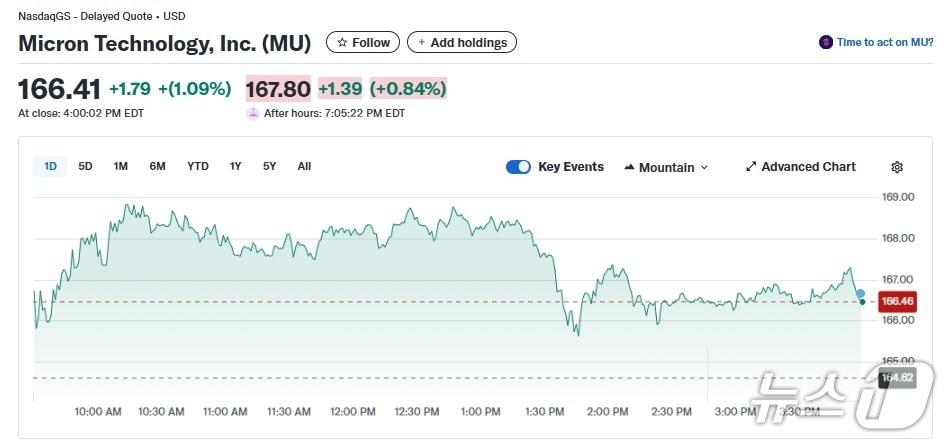This screenshot has height=443, width=948.
Task: Click the red 166.46 price marker
Action: coord(897,301)
